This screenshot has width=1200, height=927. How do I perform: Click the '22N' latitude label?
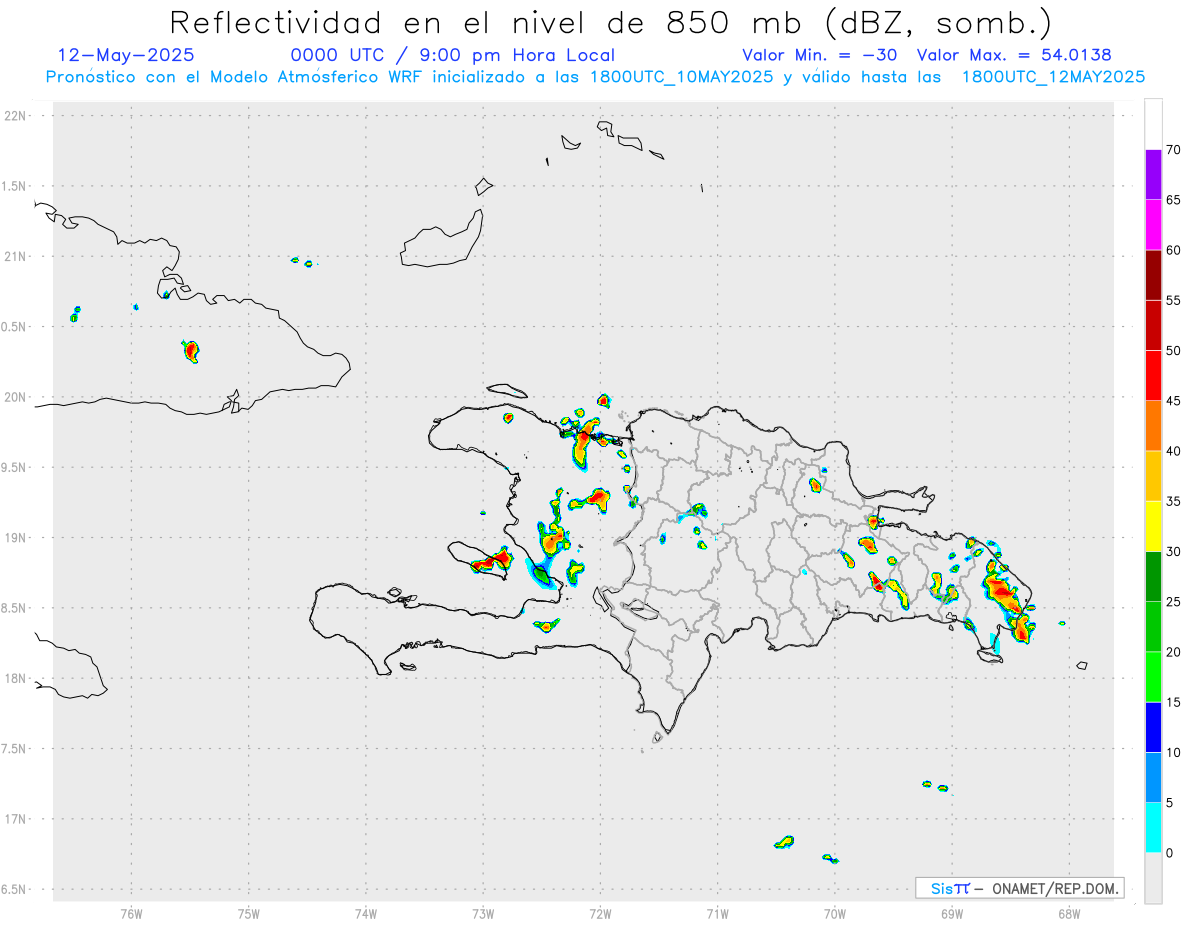pos(17,116)
